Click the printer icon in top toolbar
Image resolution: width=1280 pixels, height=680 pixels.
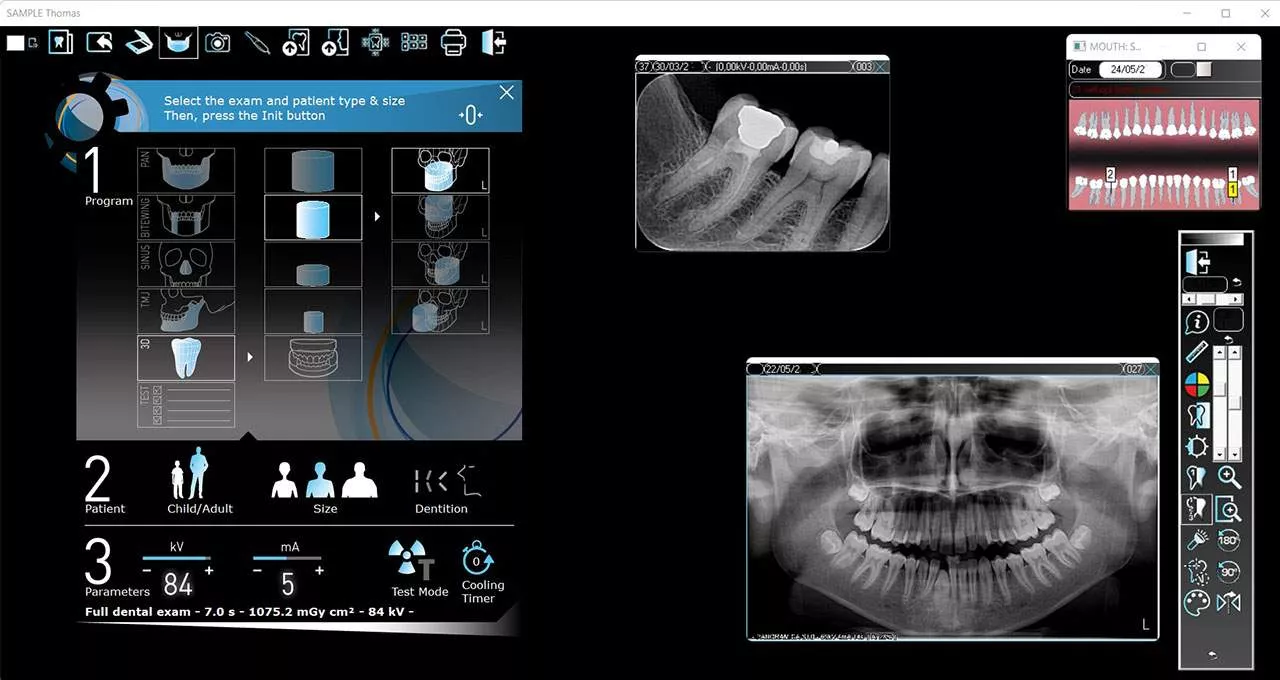click(453, 42)
